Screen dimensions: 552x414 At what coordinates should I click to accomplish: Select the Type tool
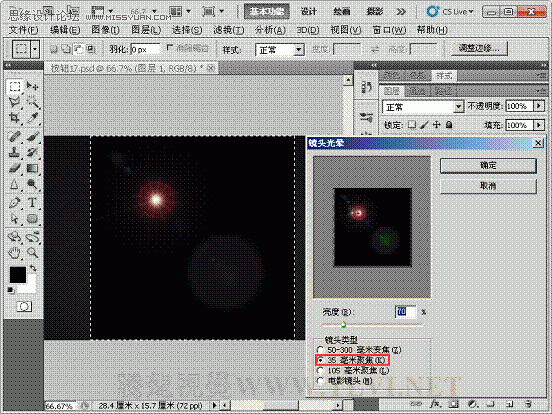(x=32, y=203)
